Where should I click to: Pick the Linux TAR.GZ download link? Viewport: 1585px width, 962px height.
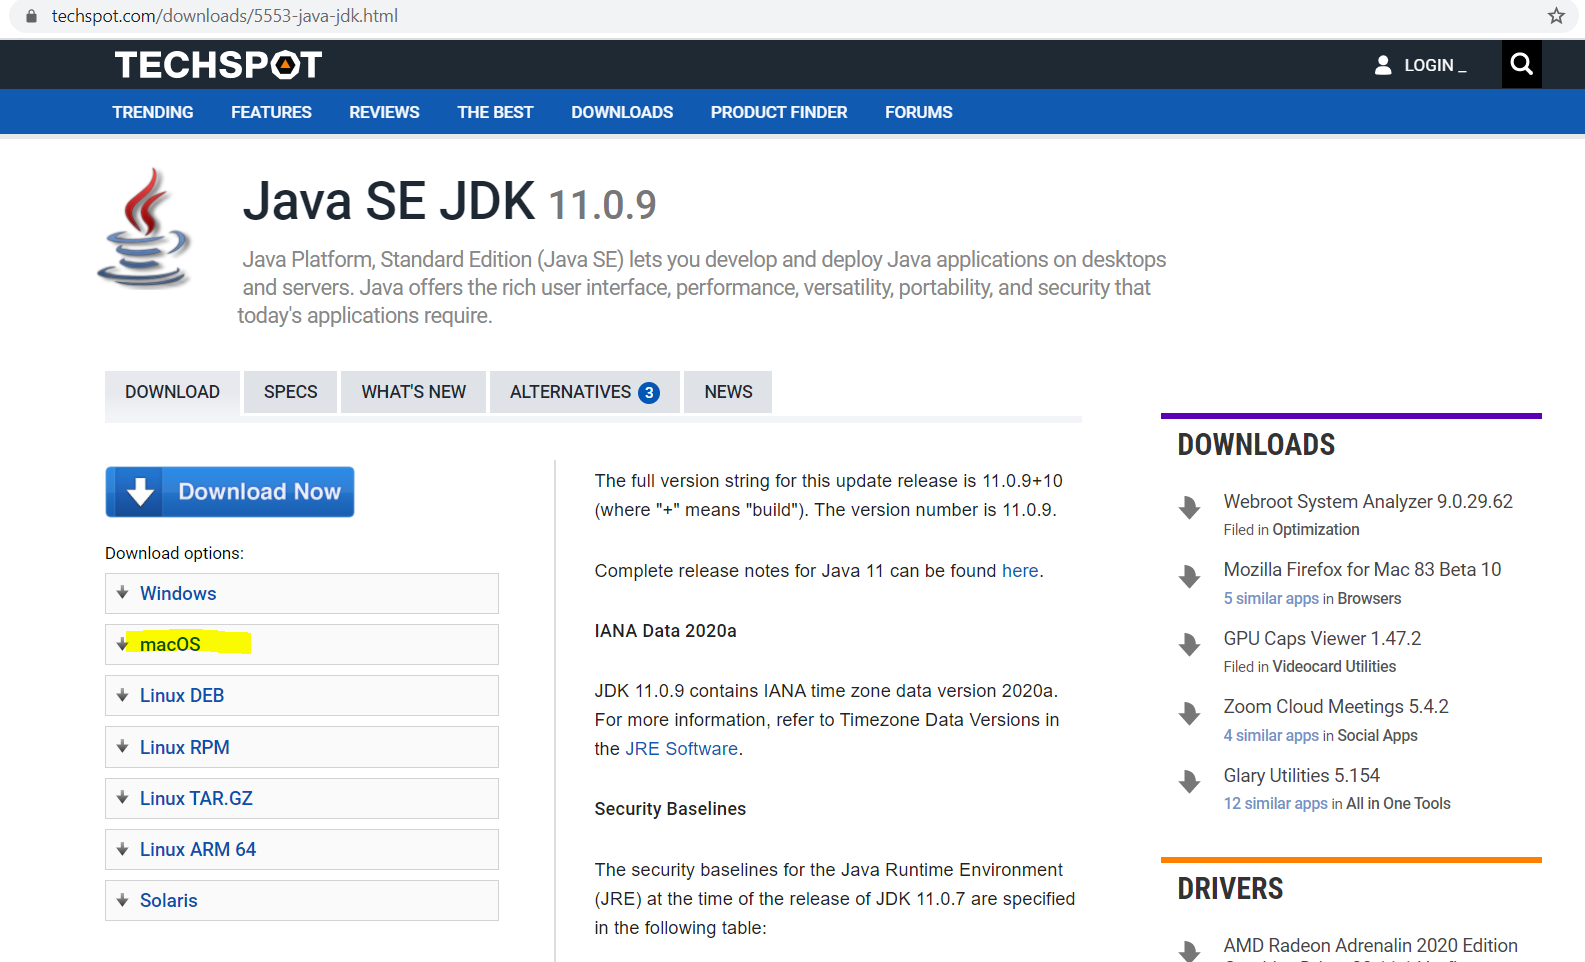click(302, 798)
